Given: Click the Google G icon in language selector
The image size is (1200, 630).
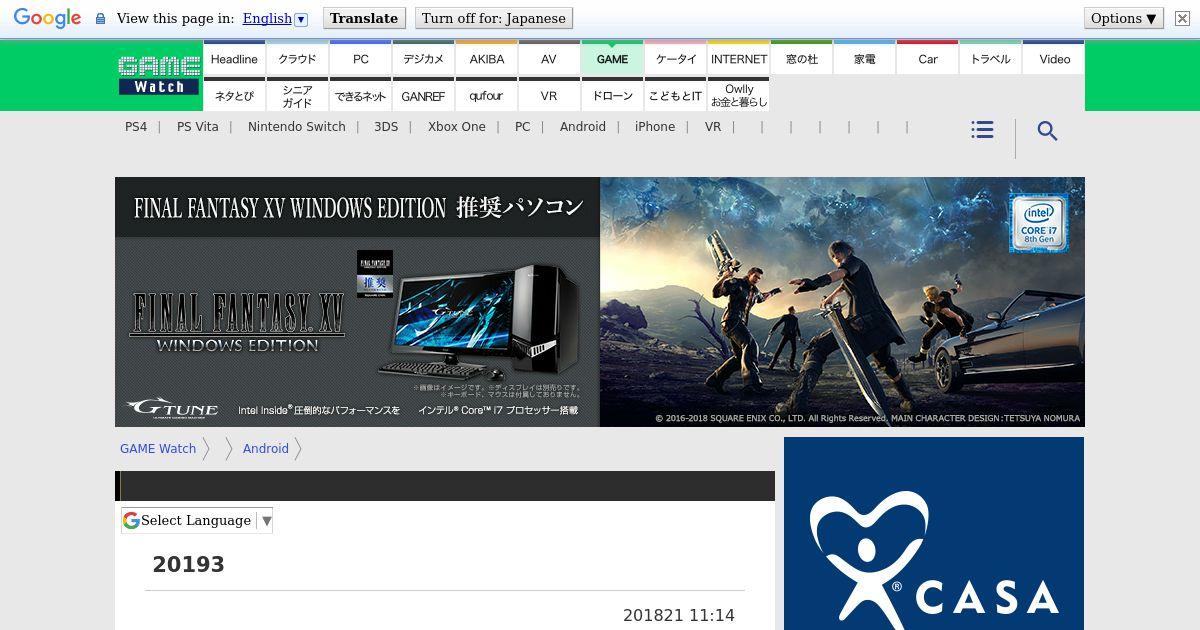Looking at the screenshot, I should click(x=131, y=520).
